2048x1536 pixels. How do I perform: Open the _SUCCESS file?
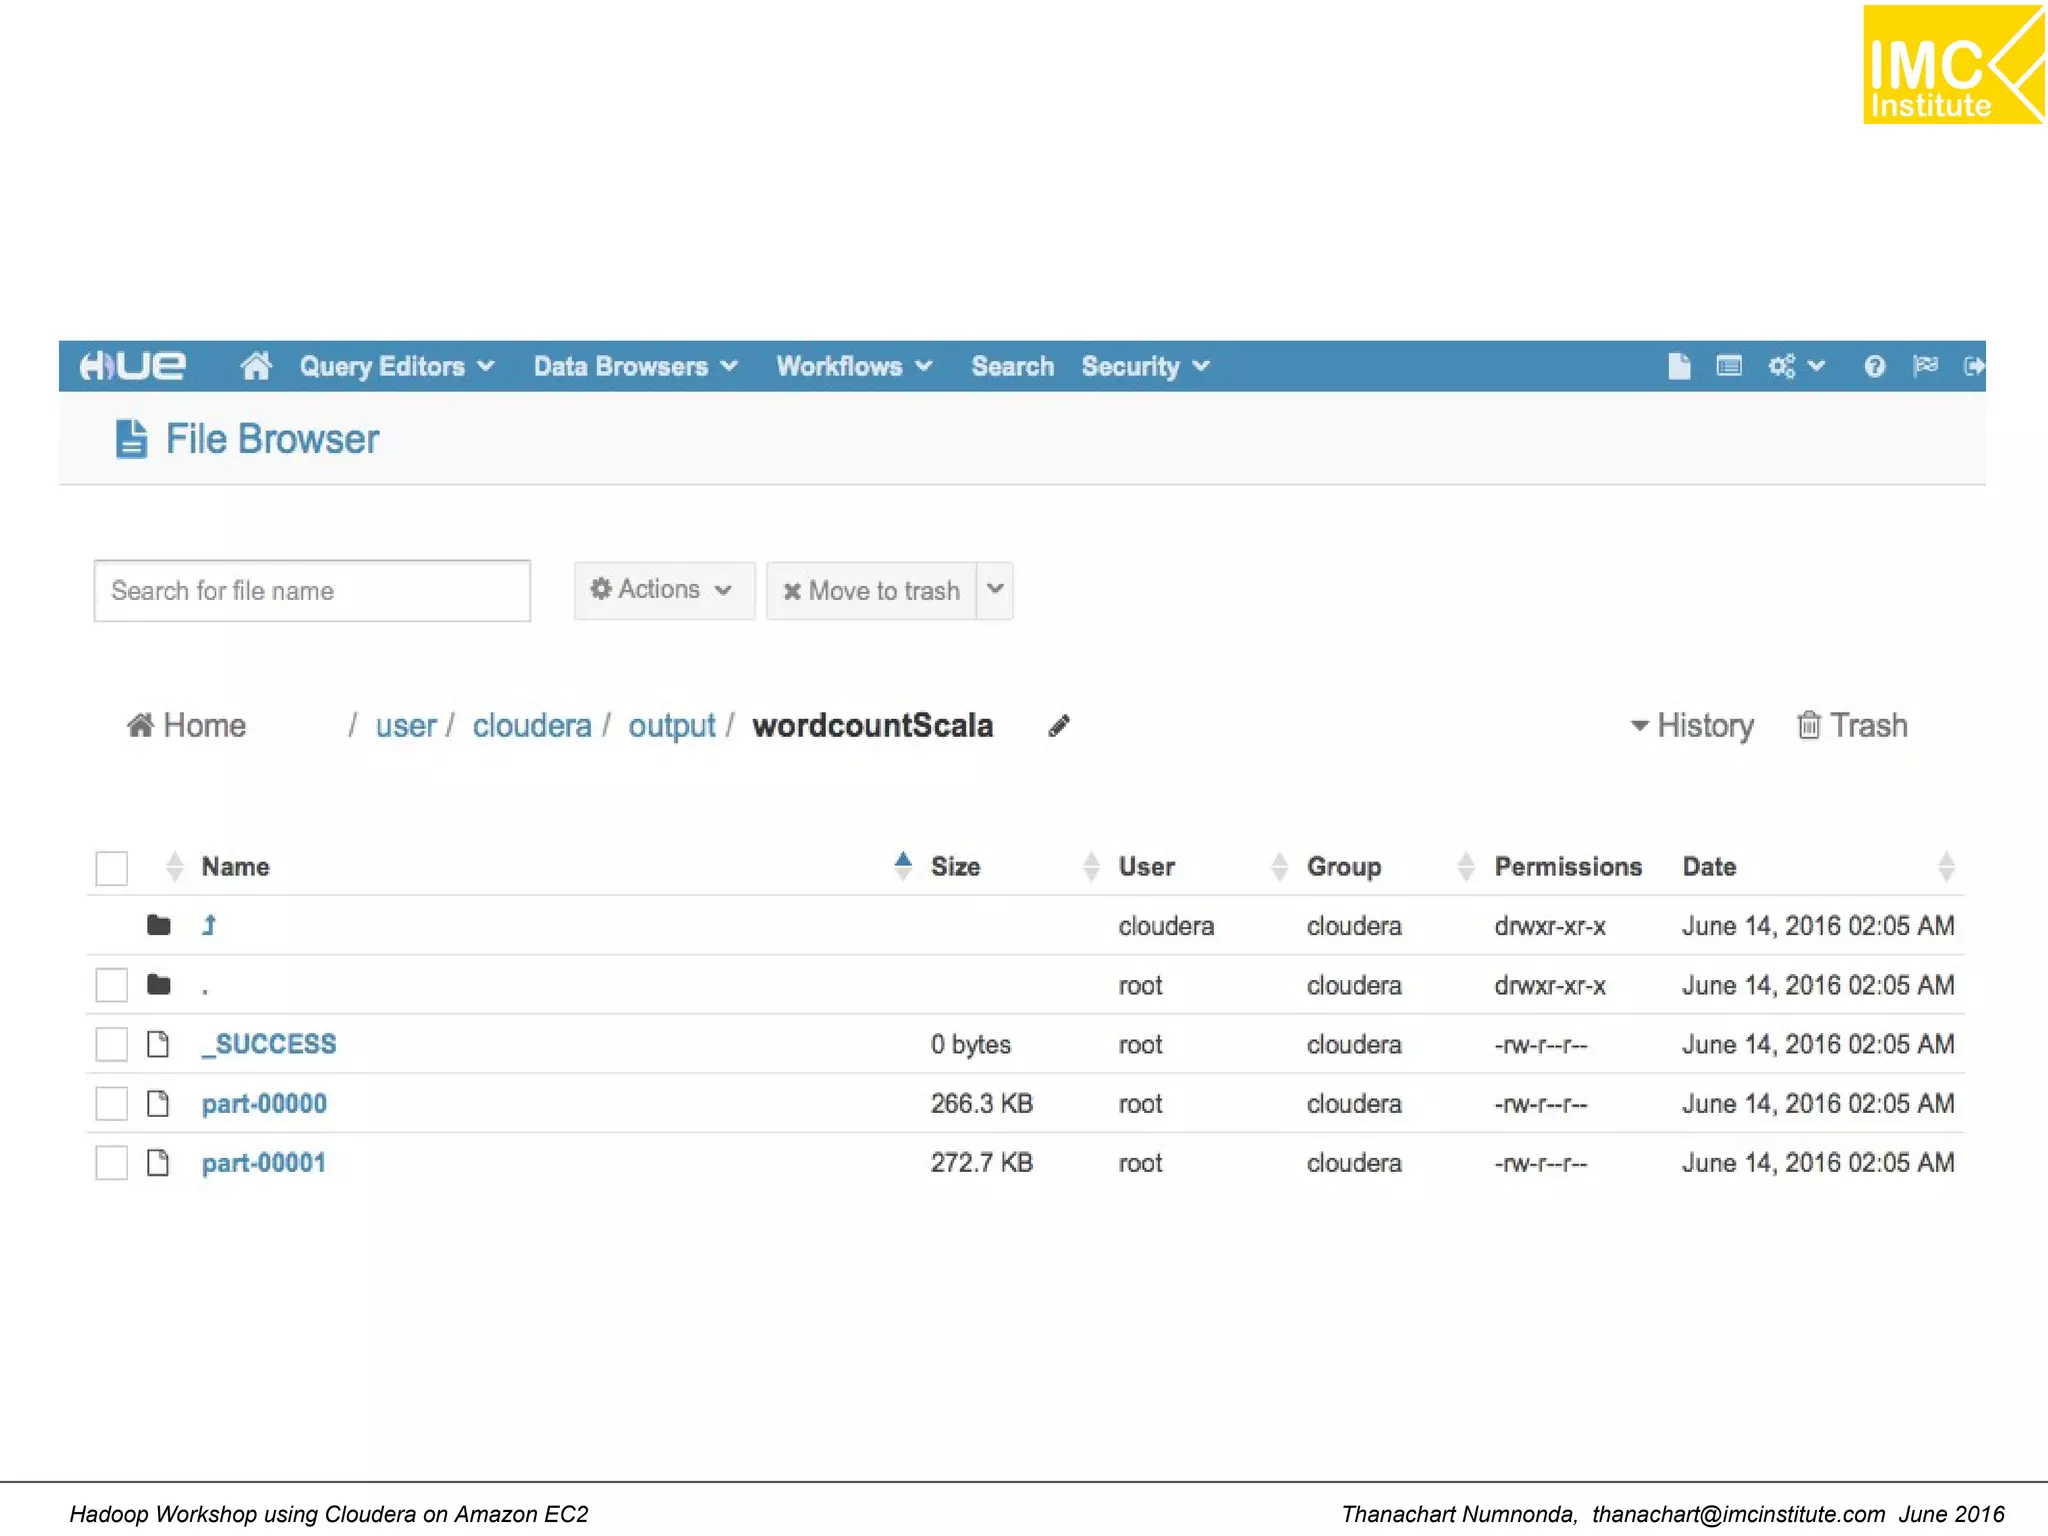[269, 1044]
